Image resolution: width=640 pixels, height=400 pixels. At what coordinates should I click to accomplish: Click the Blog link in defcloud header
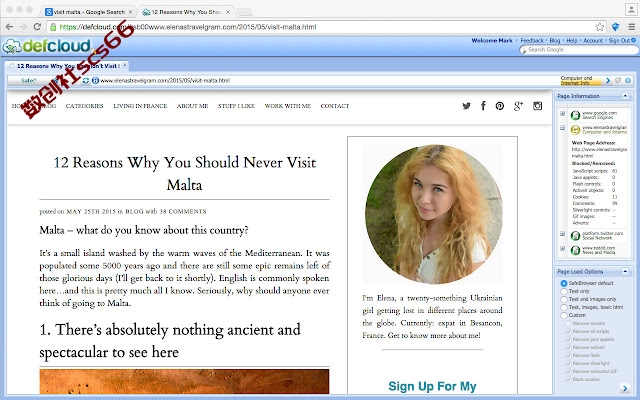pyautogui.click(x=555, y=40)
